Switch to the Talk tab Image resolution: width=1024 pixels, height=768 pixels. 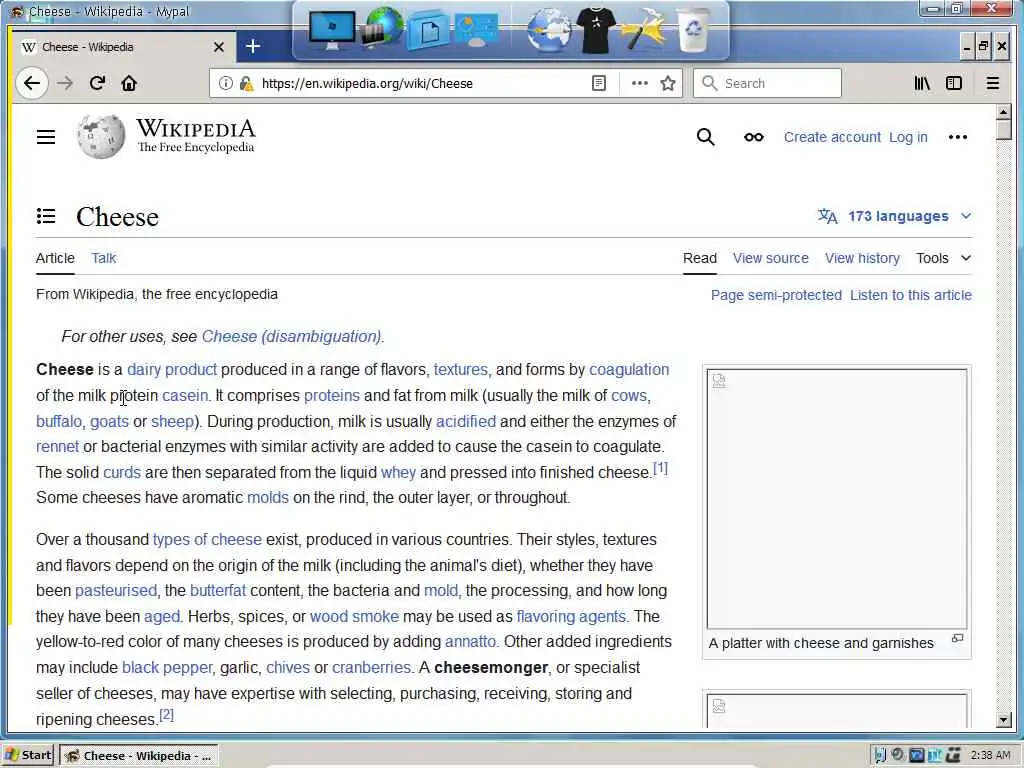click(x=104, y=258)
